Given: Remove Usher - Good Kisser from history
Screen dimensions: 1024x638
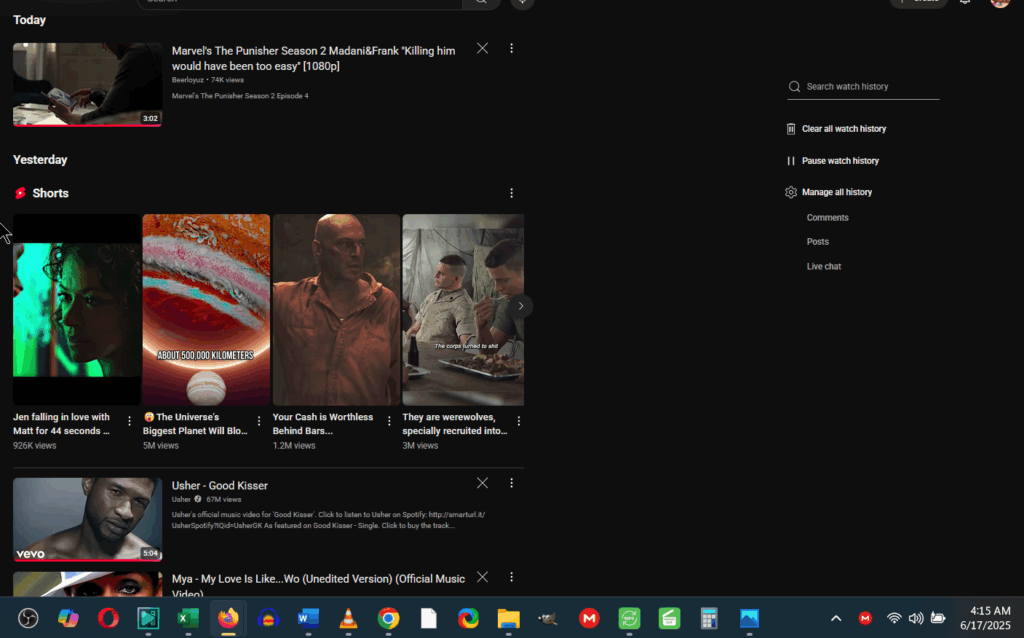Looking at the screenshot, I should 482,483.
